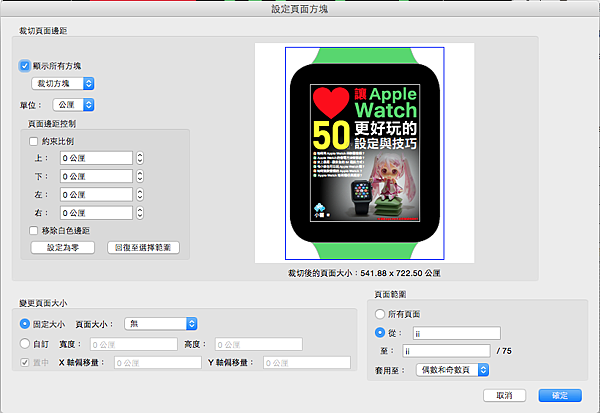Click the 回復至選擇範圍 button
Viewport: 600px width, 413px height.
pos(143,248)
